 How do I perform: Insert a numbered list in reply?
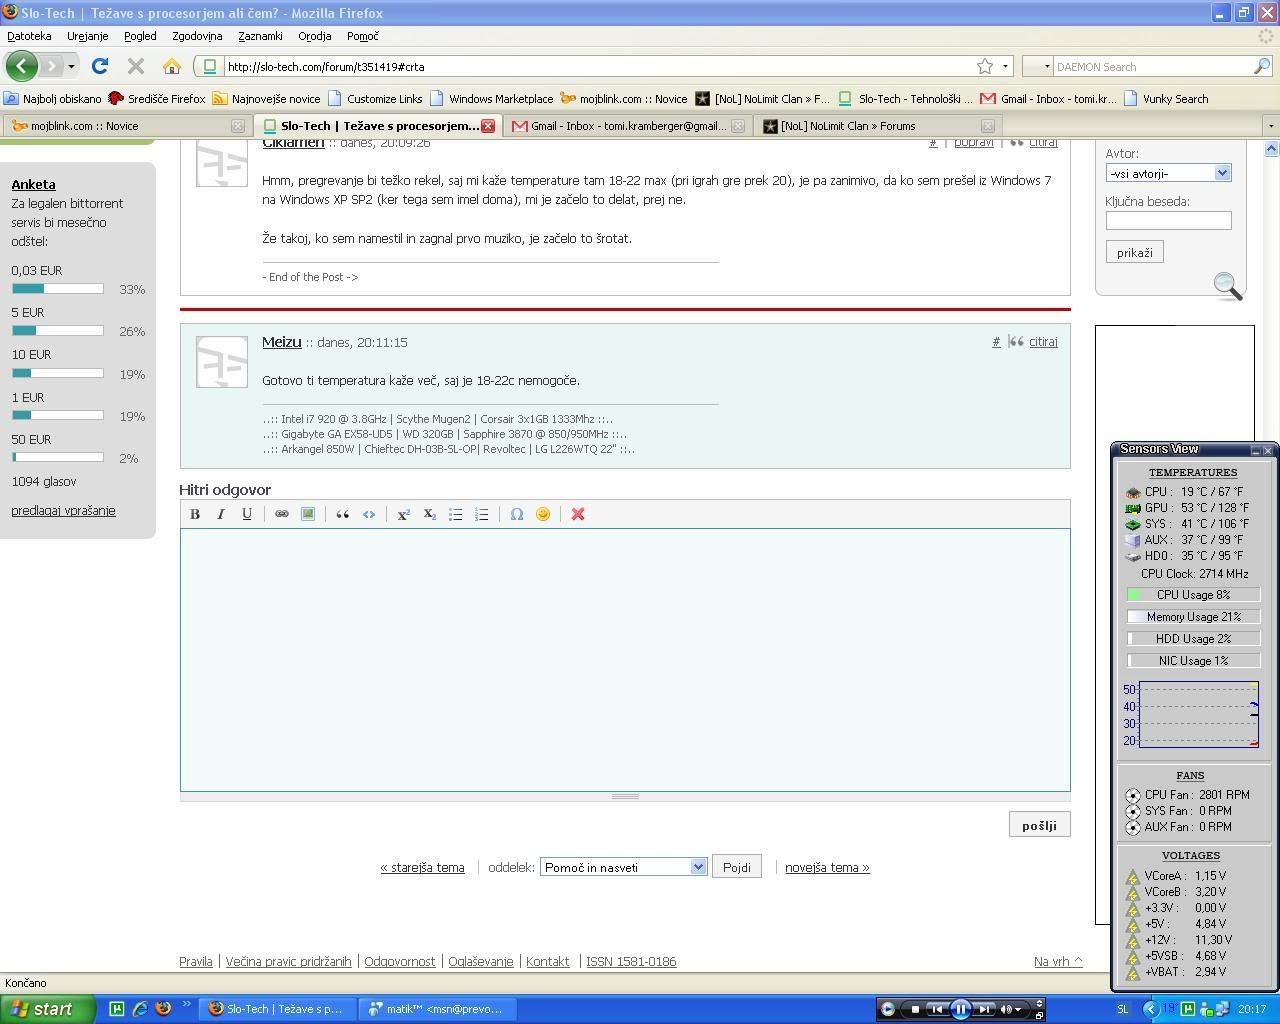tap(482, 514)
